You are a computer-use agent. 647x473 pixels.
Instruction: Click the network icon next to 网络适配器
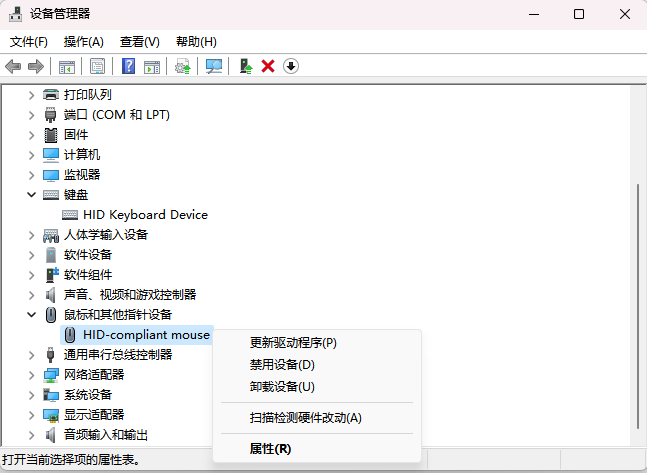point(51,375)
